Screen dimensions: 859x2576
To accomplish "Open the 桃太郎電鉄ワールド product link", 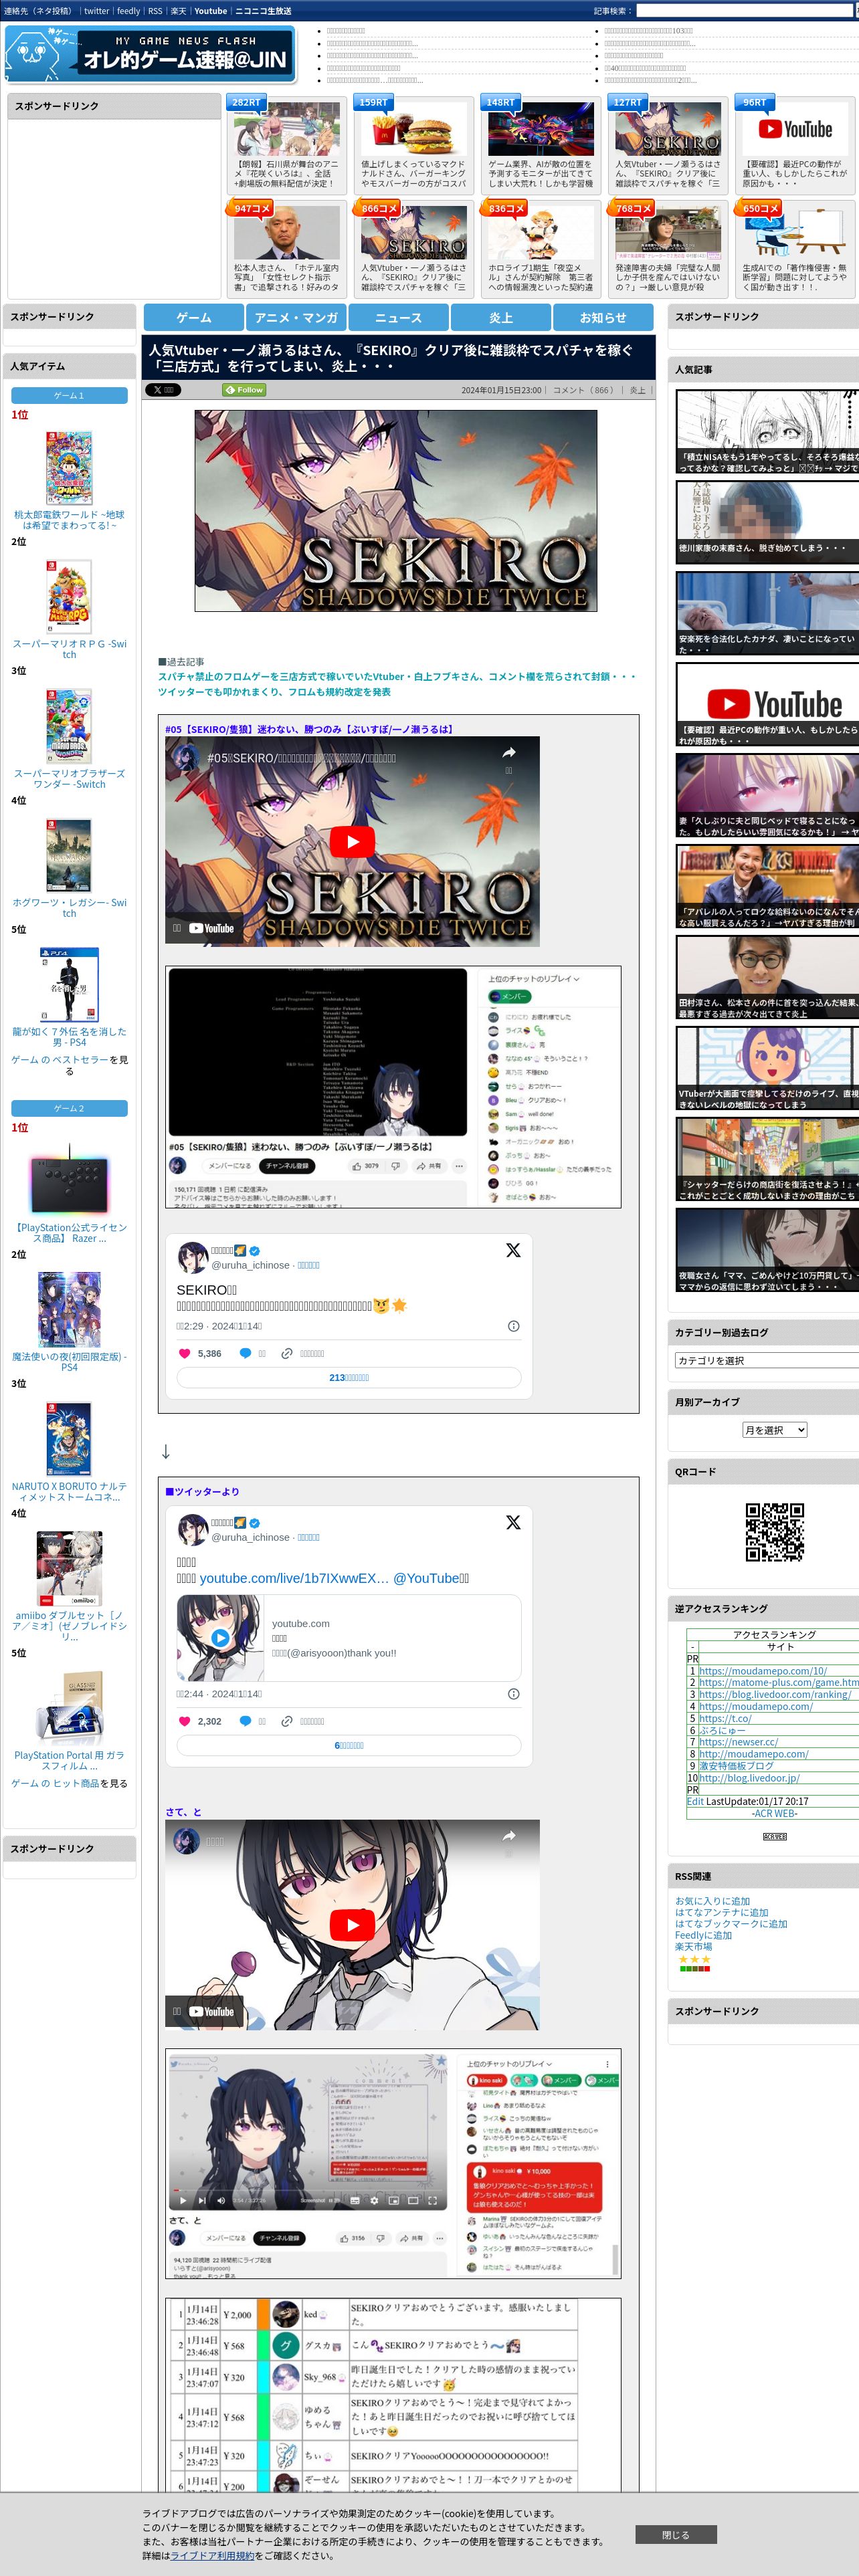I will [69, 520].
